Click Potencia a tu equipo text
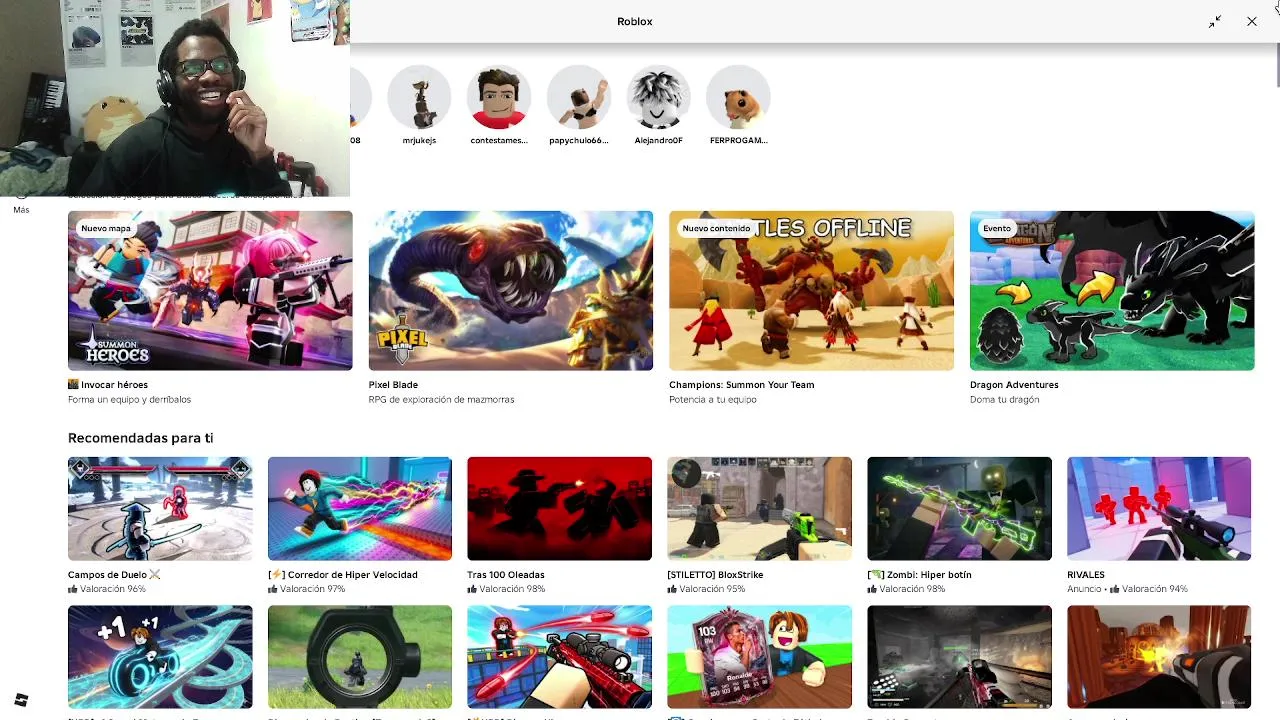Image resolution: width=1280 pixels, height=720 pixels. [x=713, y=400]
